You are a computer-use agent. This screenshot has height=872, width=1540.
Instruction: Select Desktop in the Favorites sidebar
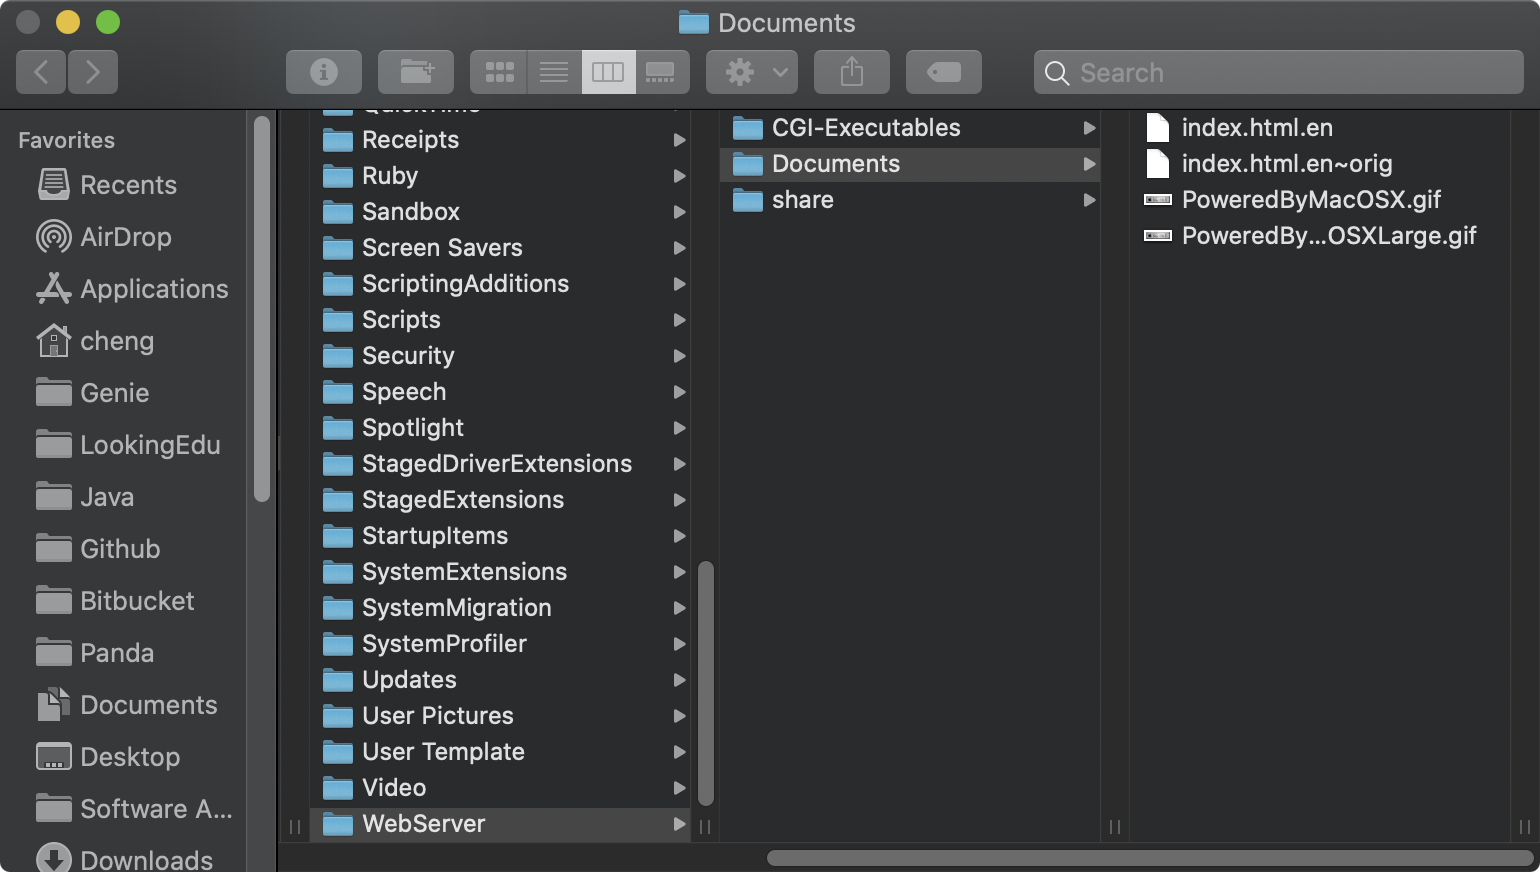pos(129,757)
